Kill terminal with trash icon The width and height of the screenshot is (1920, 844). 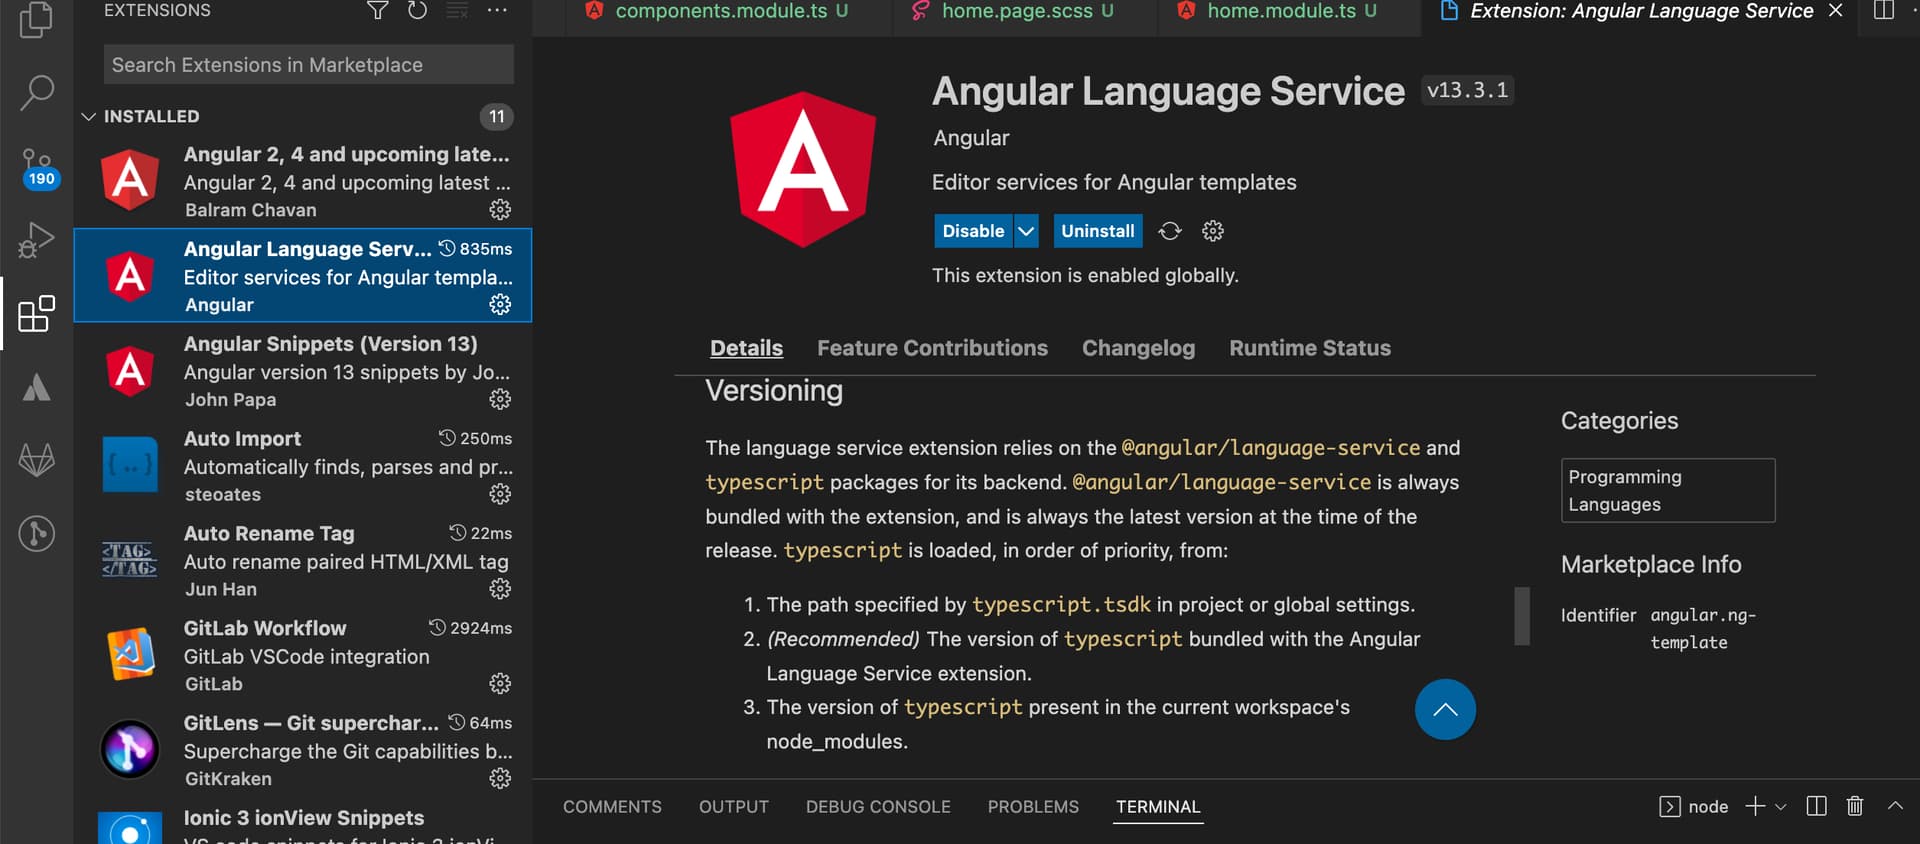pyautogui.click(x=1855, y=806)
